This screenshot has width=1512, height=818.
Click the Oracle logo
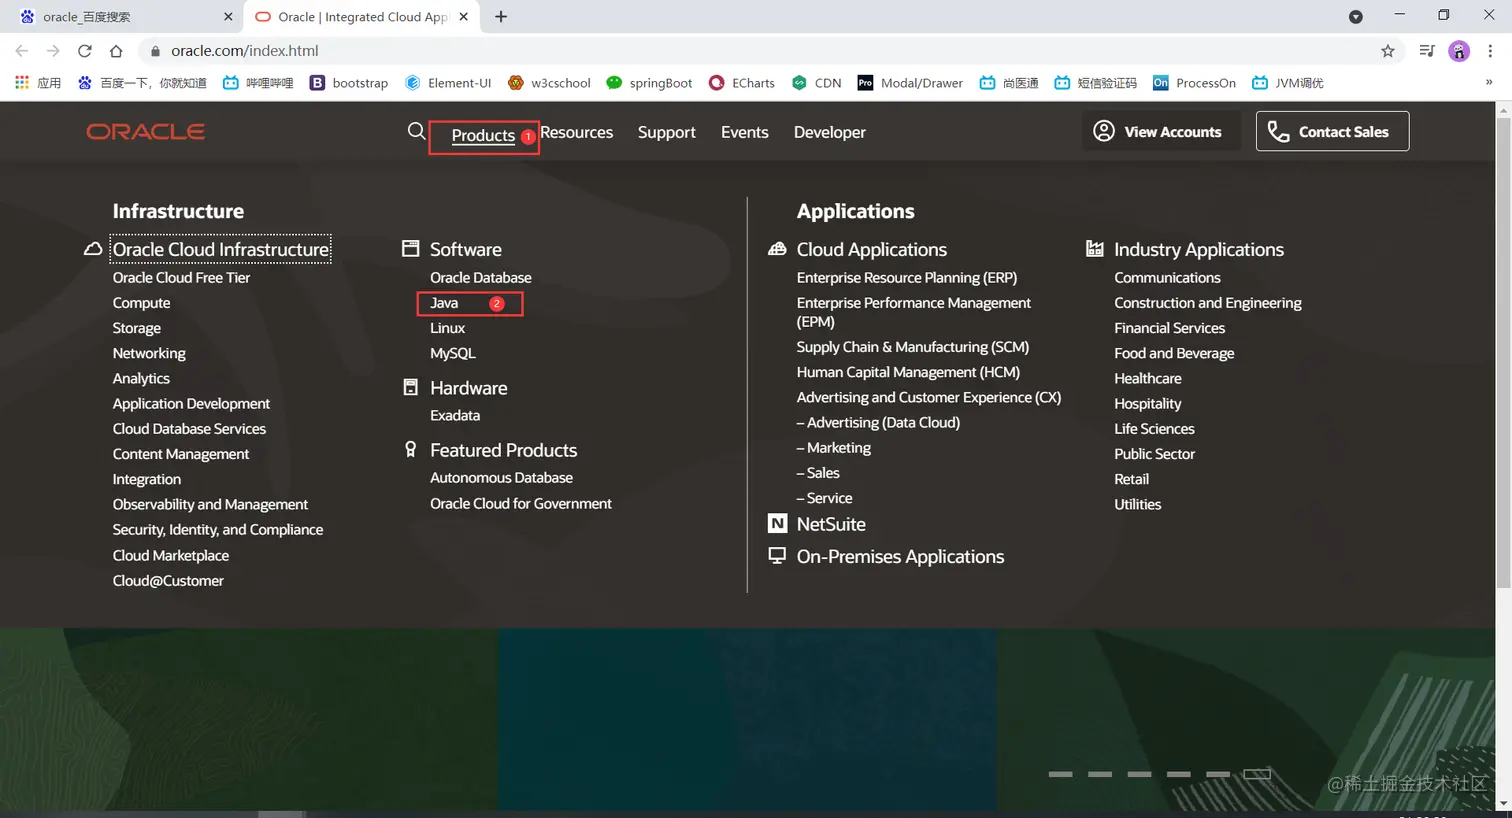146,132
